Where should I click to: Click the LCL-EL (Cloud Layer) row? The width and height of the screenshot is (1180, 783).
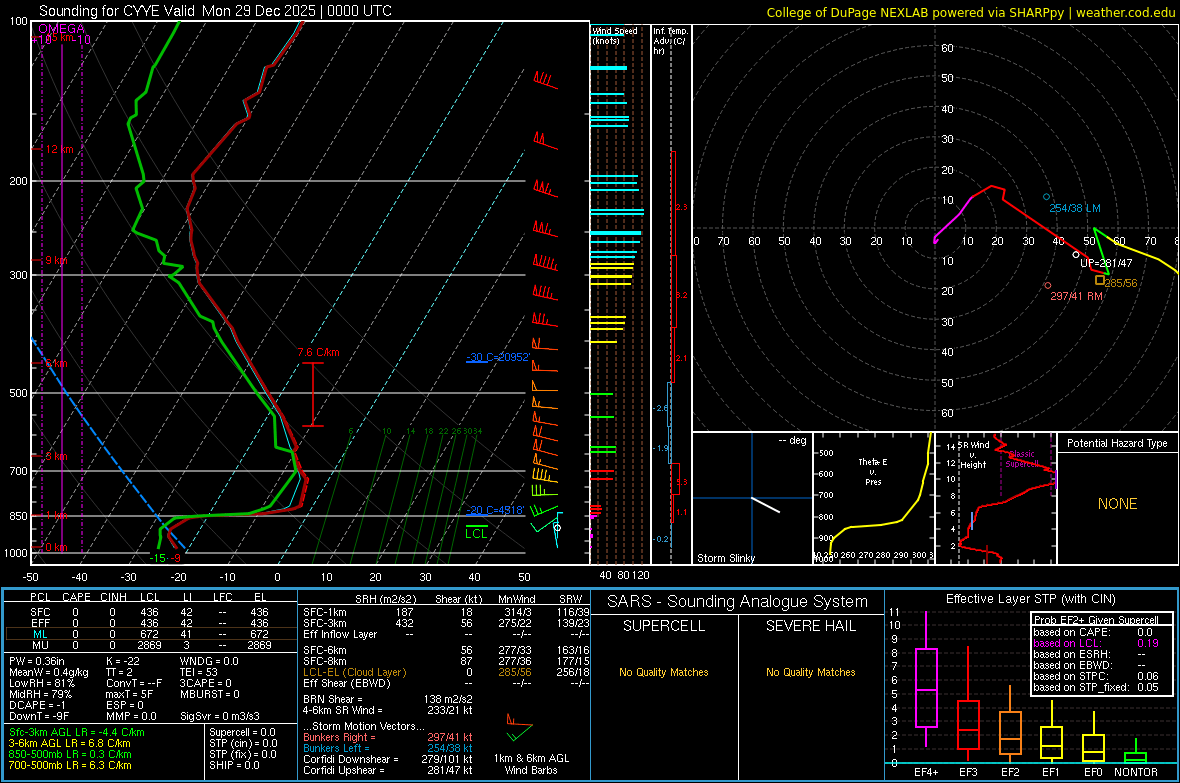[446, 672]
